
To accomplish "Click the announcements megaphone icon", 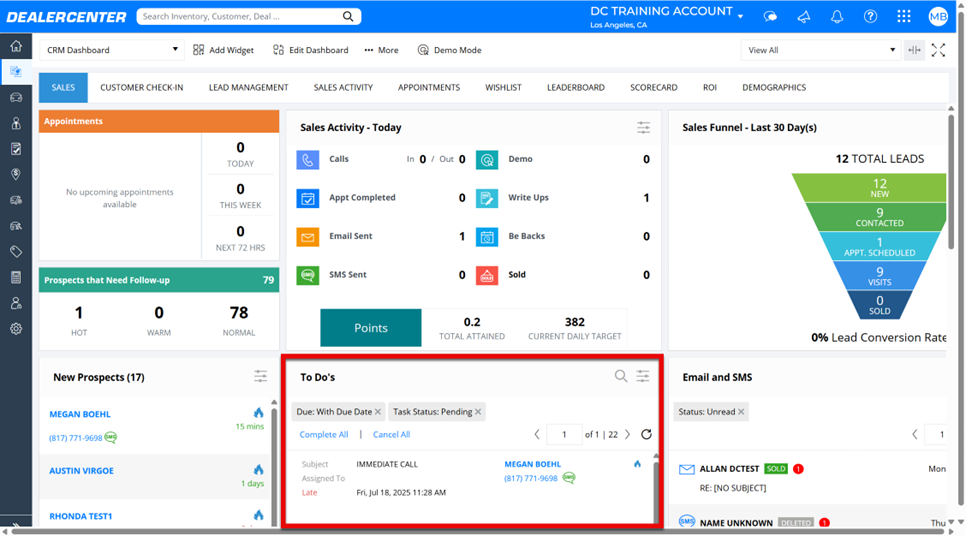I will click(803, 17).
